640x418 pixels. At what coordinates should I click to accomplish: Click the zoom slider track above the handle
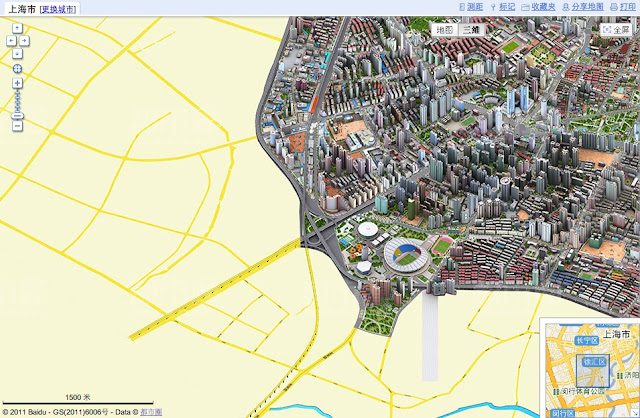(17, 100)
